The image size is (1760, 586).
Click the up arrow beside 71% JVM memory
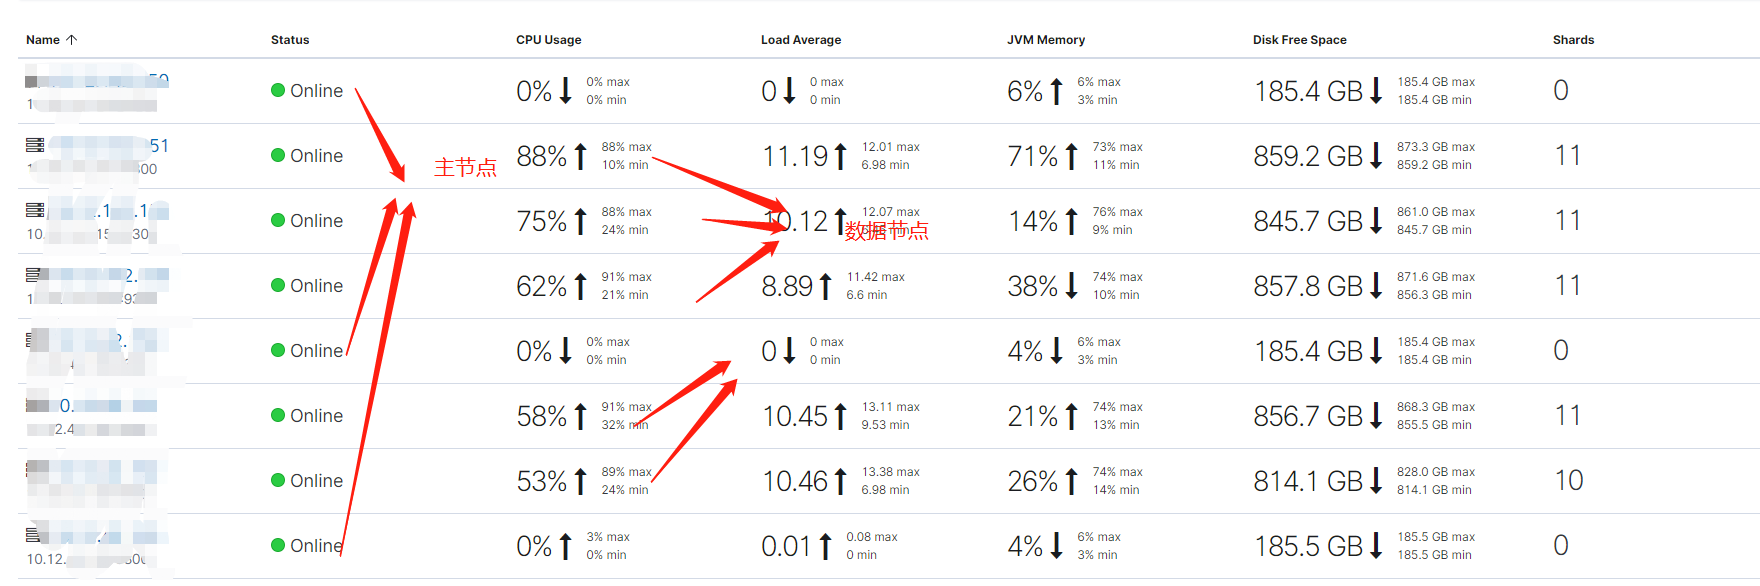click(1071, 156)
